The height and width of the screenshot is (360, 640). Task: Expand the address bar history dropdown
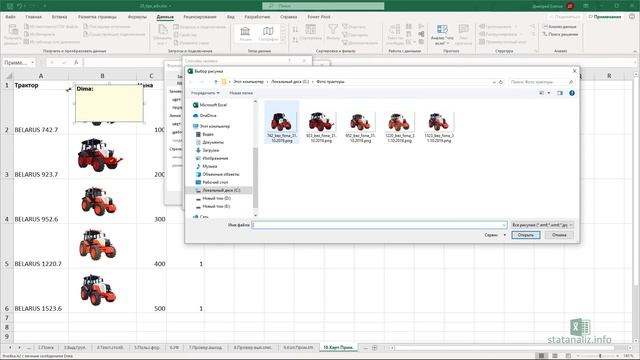(494, 82)
